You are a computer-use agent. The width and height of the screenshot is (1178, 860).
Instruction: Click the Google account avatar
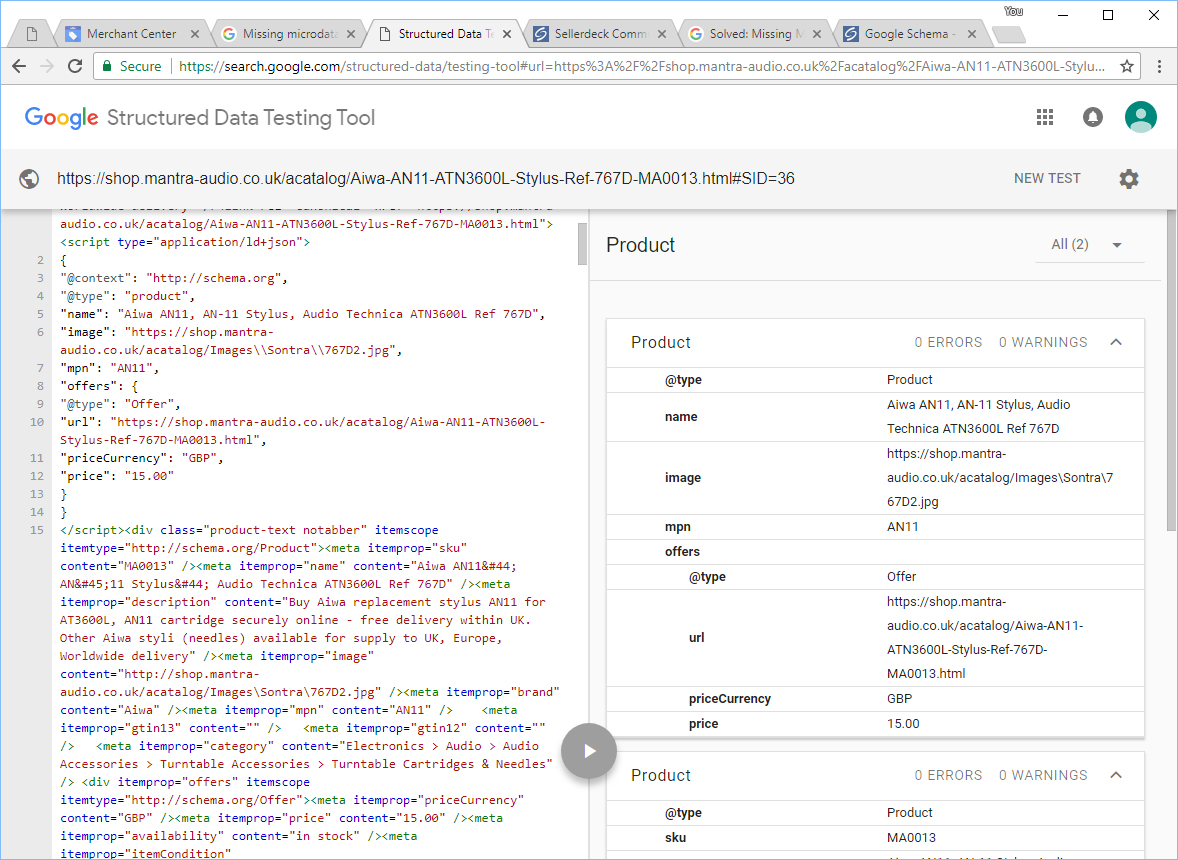1140,117
